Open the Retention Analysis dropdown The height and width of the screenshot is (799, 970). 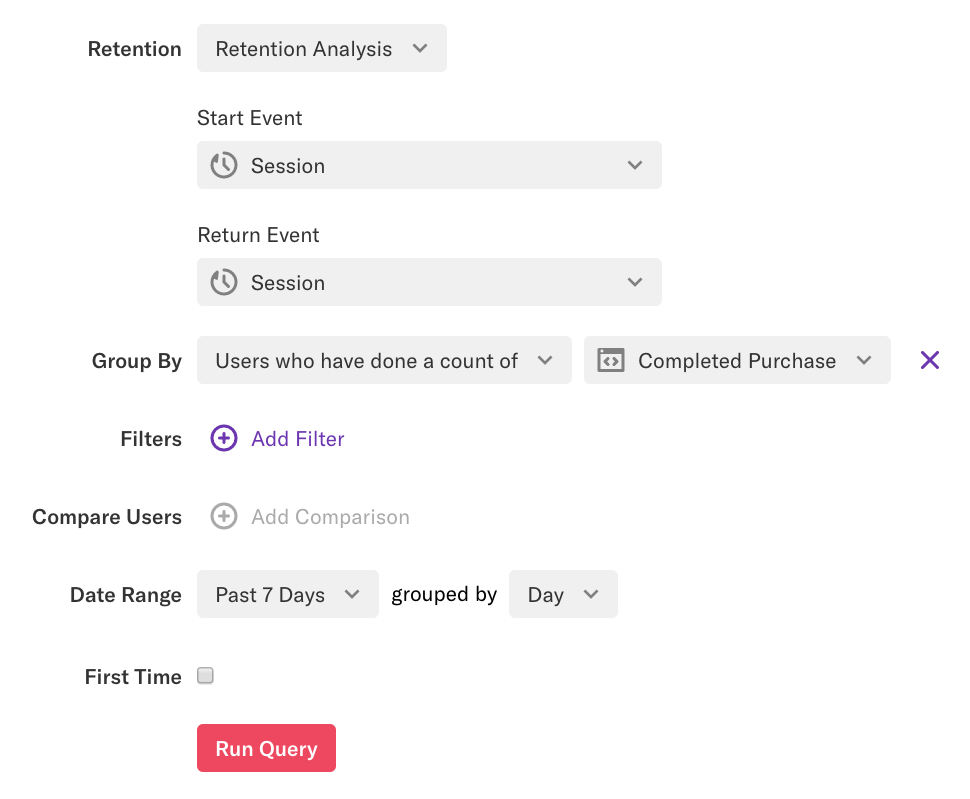coord(321,49)
